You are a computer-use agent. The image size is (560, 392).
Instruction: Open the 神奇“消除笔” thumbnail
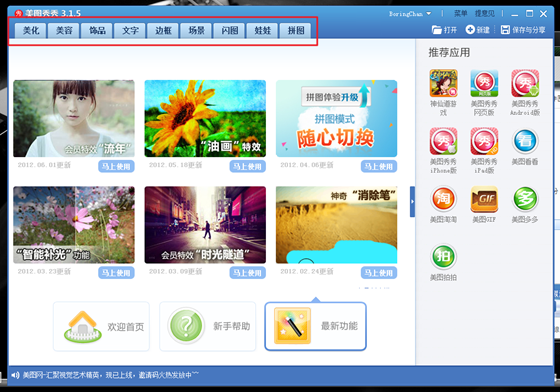pos(336,225)
